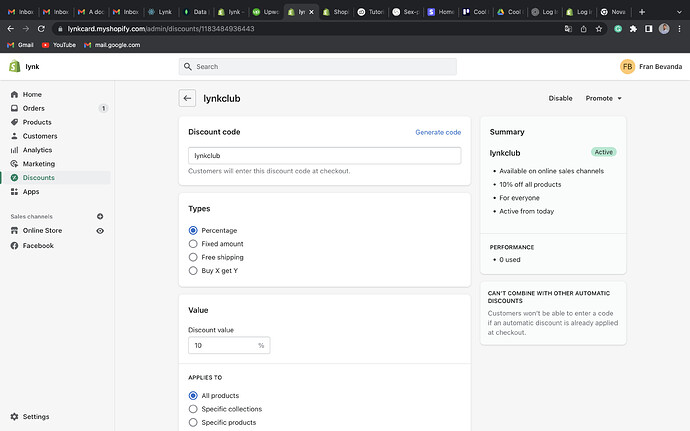The width and height of the screenshot is (690, 431).
Task: Select the Fixed amount discount type
Action: click(x=193, y=244)
